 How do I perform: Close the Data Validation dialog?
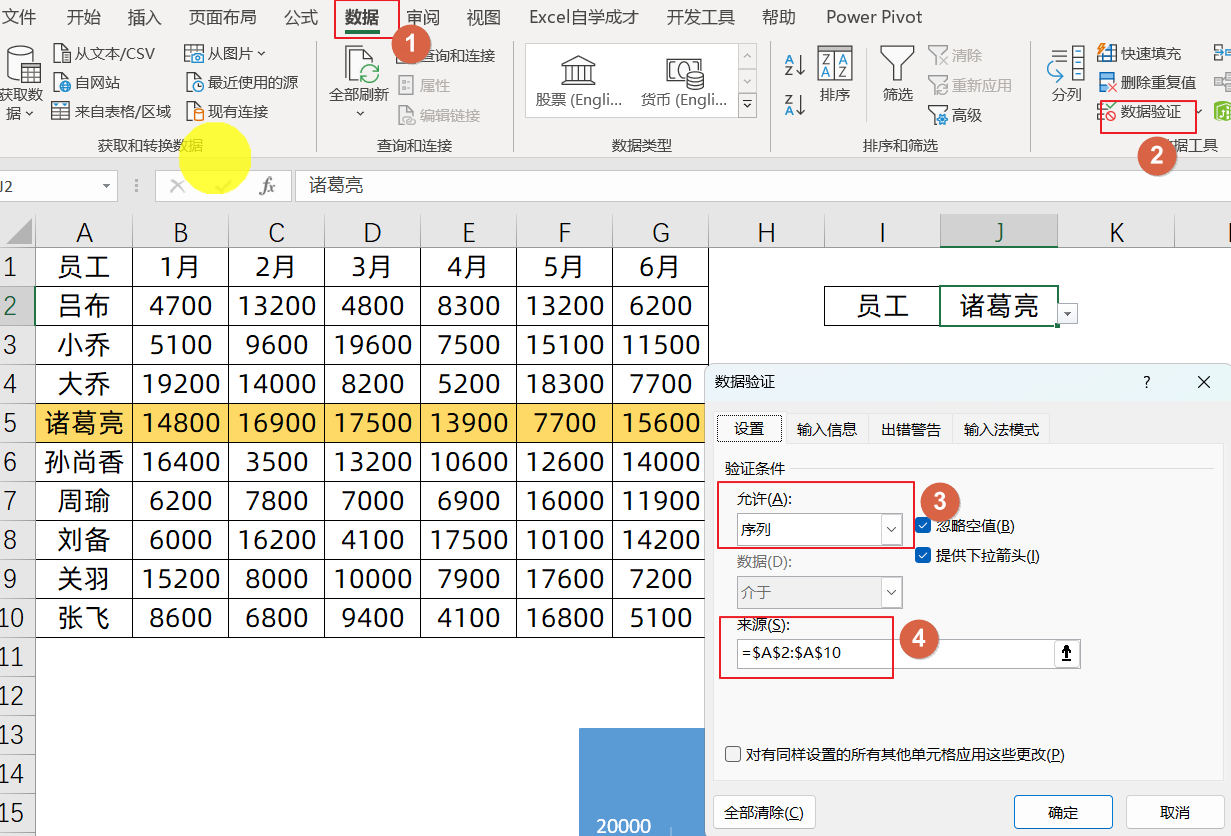coord(1204,382)
